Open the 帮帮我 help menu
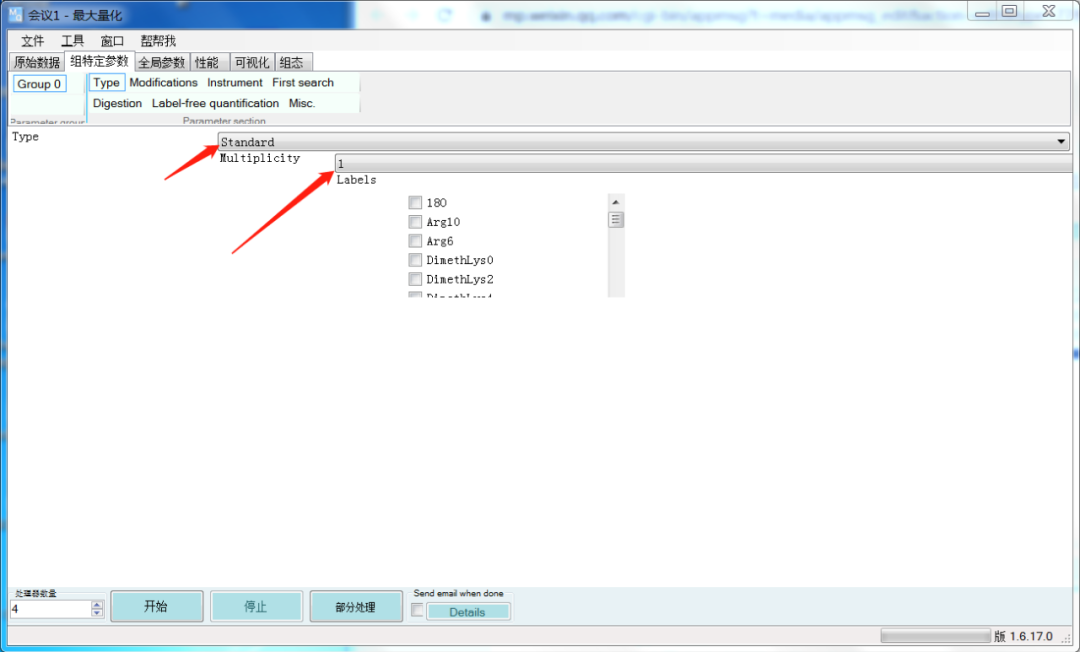The image size is (1080, 652). point(156,41)
